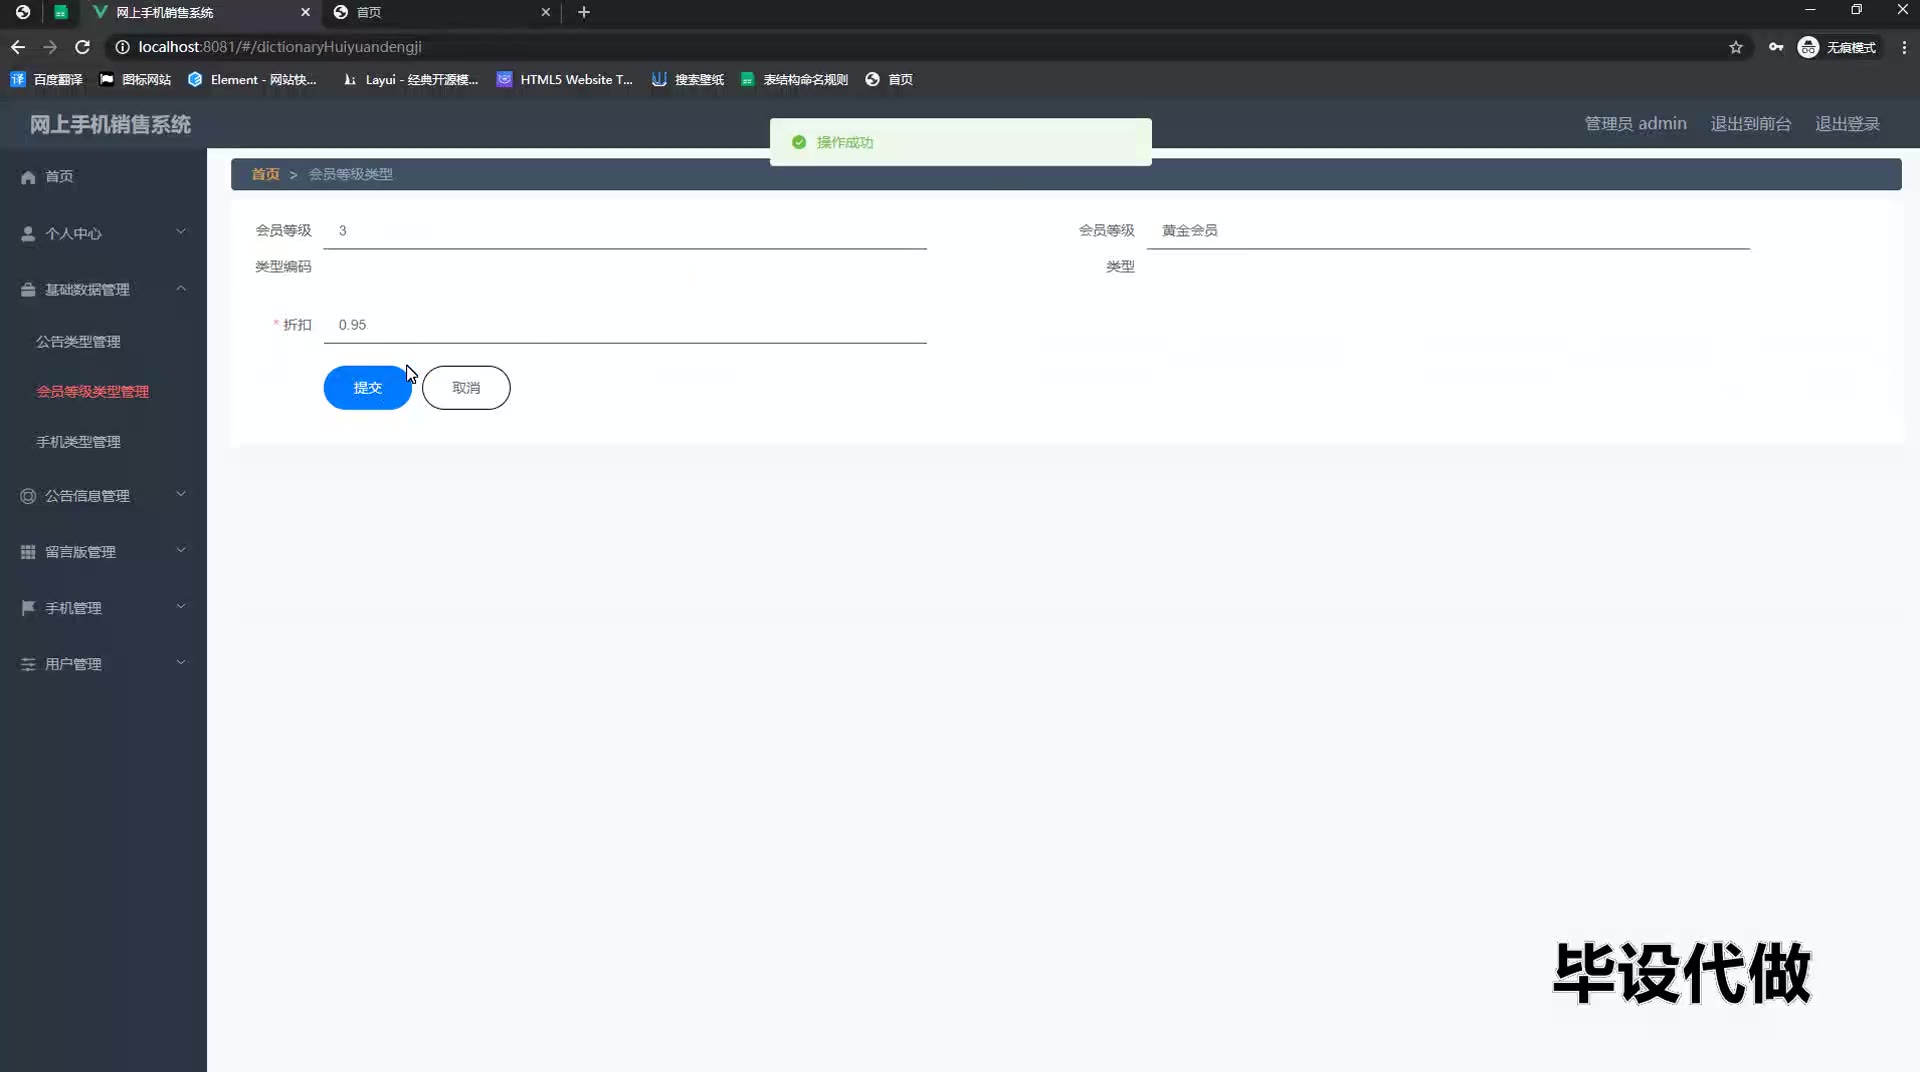Click the 基础数据管理 briefcase icon

pos(28,289)
